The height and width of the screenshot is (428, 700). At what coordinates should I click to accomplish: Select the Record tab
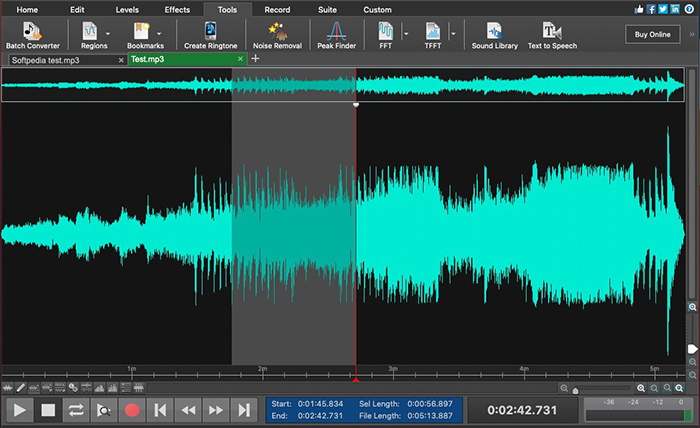pyautogui.click(x=277, y=9)
